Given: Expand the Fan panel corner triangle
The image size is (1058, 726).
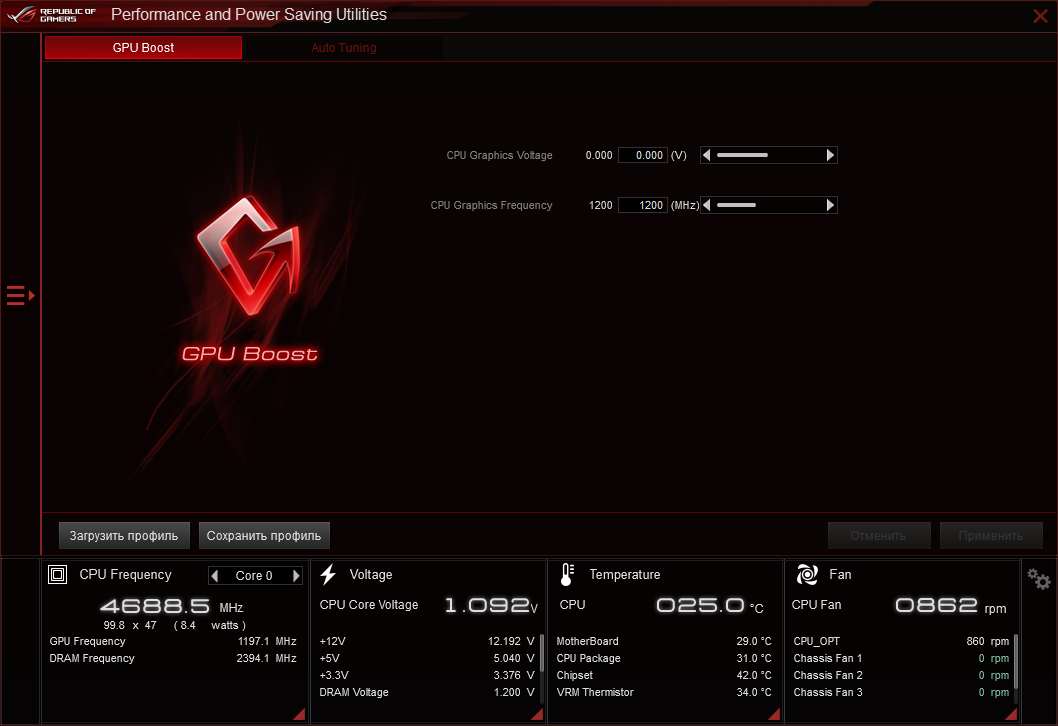Looking at the screenshot, I should click(x=1011, y=715).
